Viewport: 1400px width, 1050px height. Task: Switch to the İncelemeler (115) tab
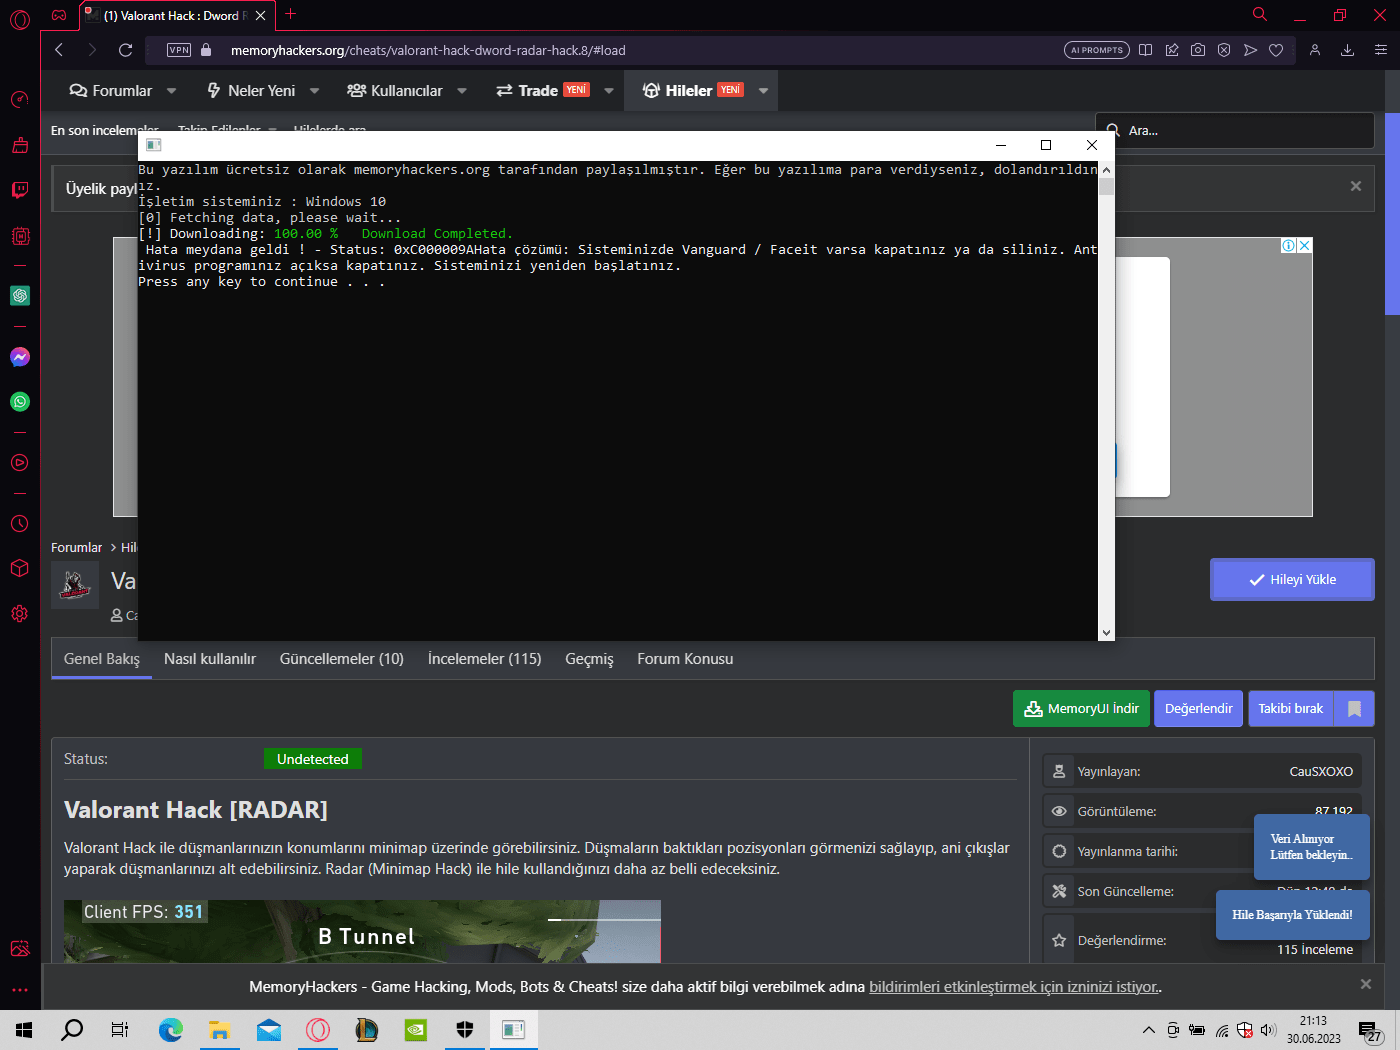click(485, 659)
